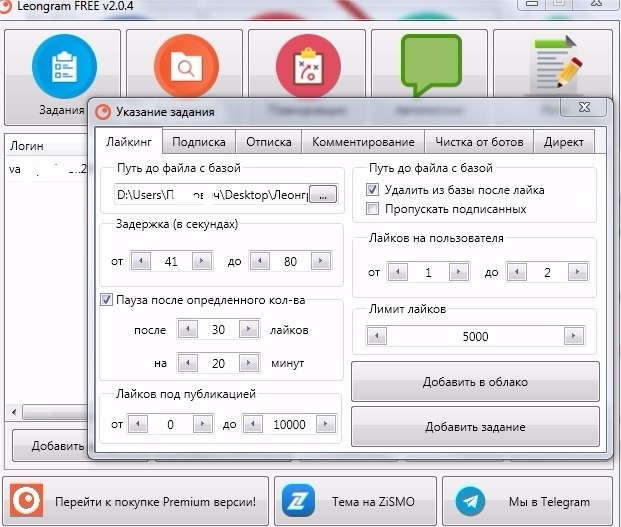Increase the 20 minutes pause value
Screen dimensions: 621x527
pos(249,363)
